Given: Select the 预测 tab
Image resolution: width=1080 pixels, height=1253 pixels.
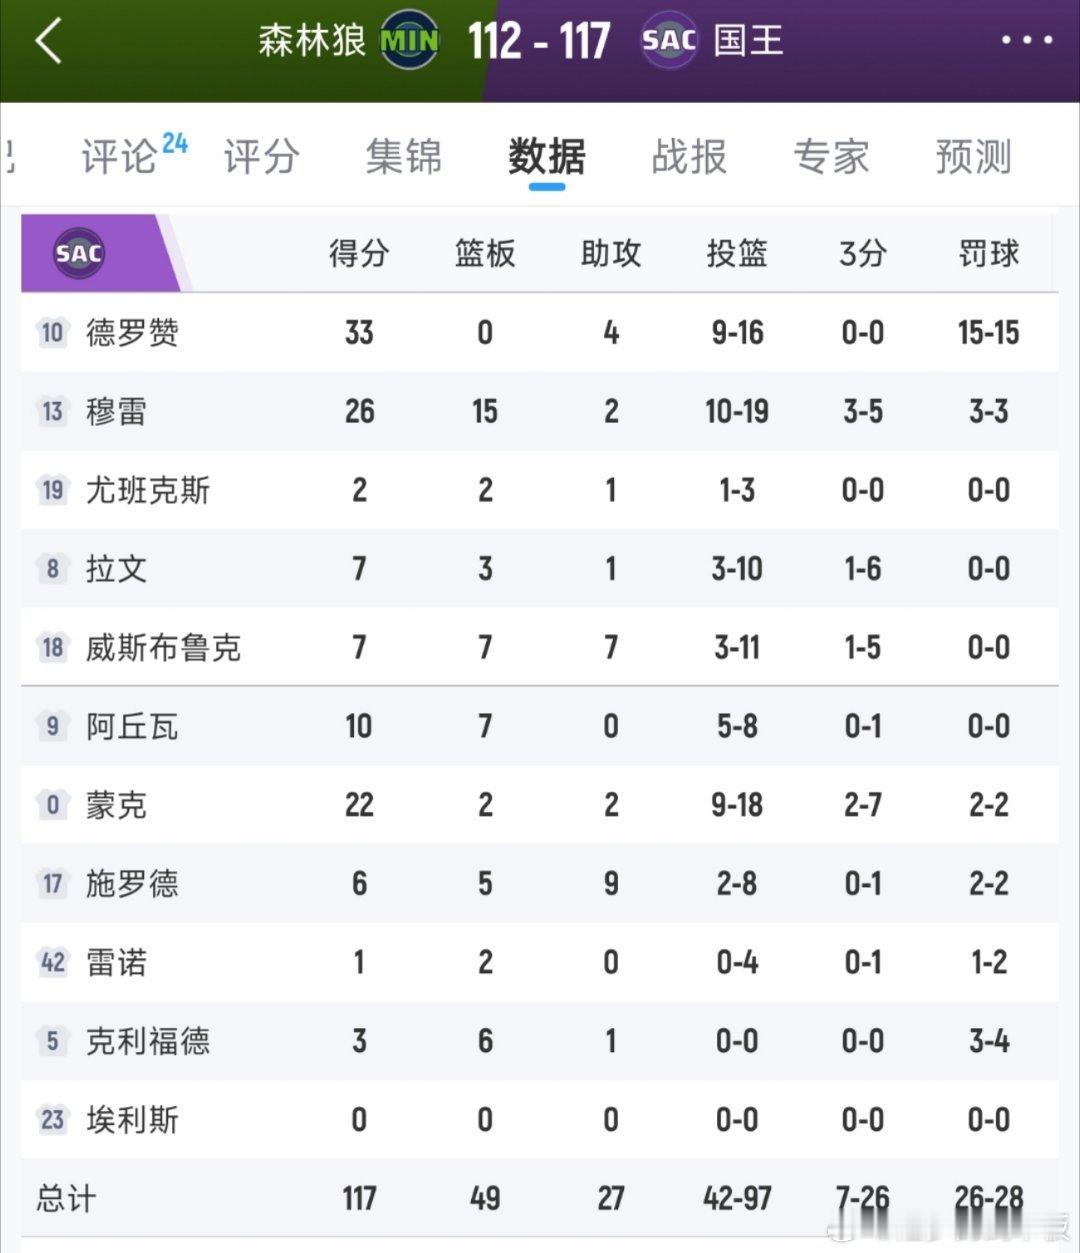Looking at the screenshot, I should (x=973, y=157).
